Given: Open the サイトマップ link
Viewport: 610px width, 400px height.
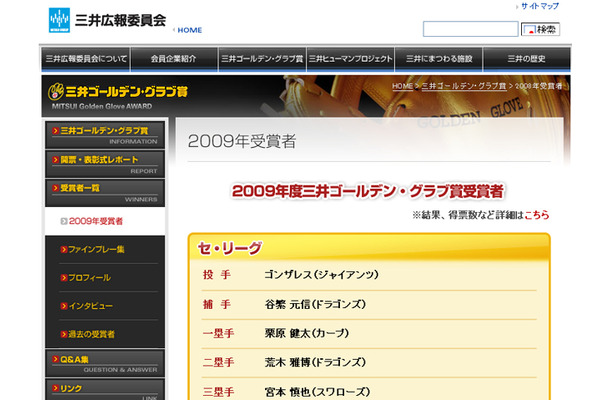Looking at the screenshot, I should (540, 6).
